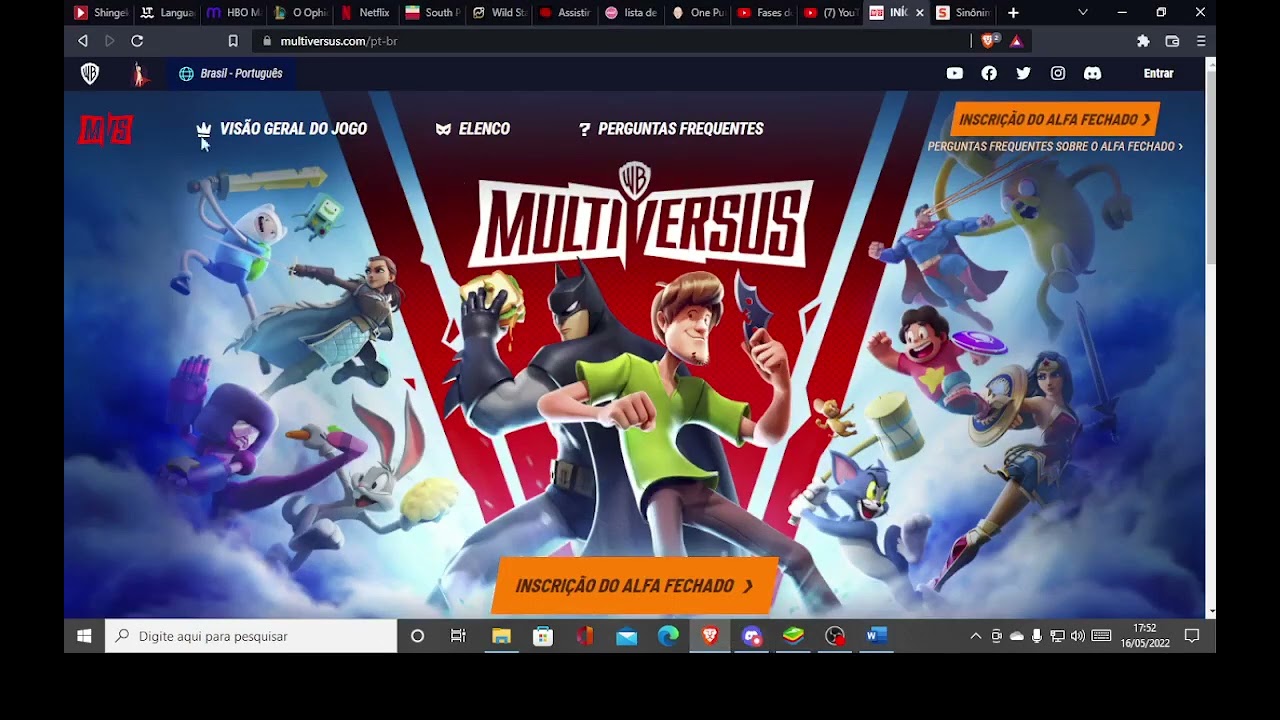Click bottom-center Inscrição do Alfa Fechado button
Viewport: 1280px width, 720px height.
tap(634, 586)
